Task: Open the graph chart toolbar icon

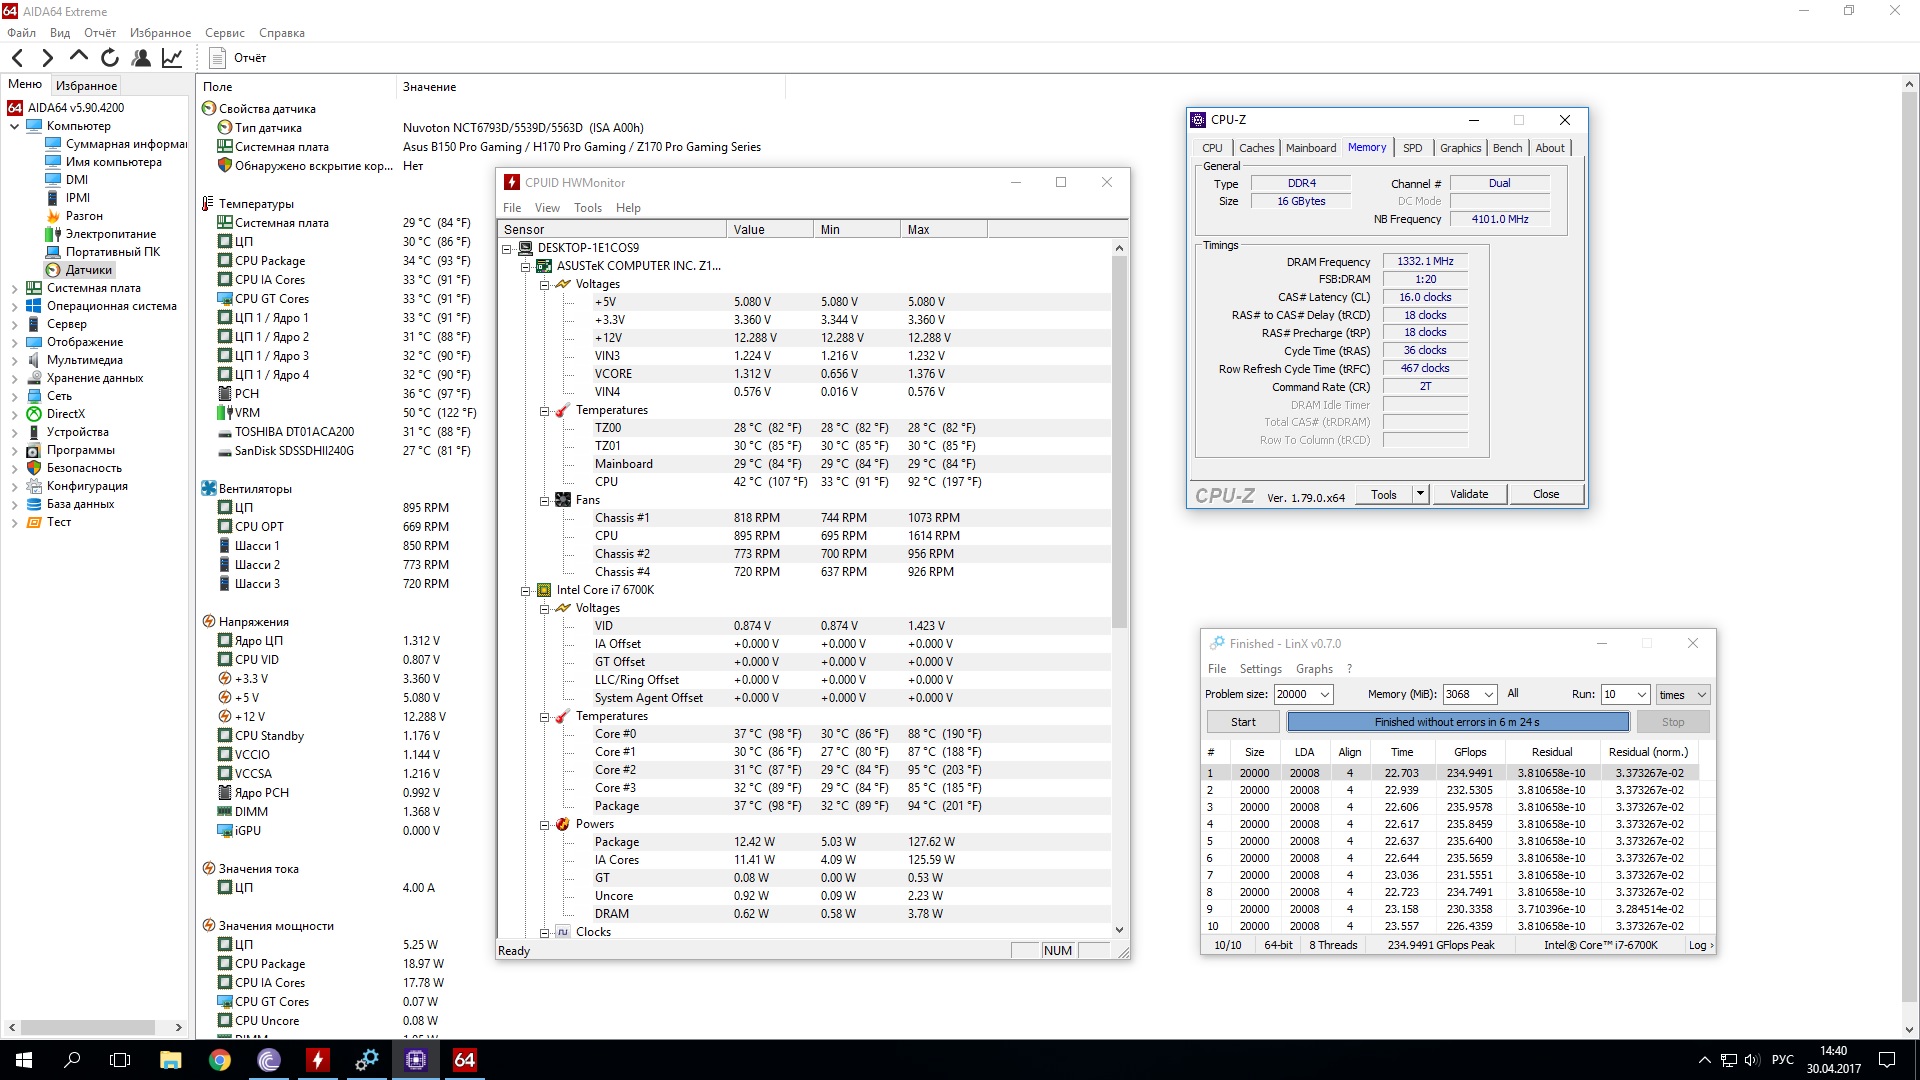Action: (172, 58)
